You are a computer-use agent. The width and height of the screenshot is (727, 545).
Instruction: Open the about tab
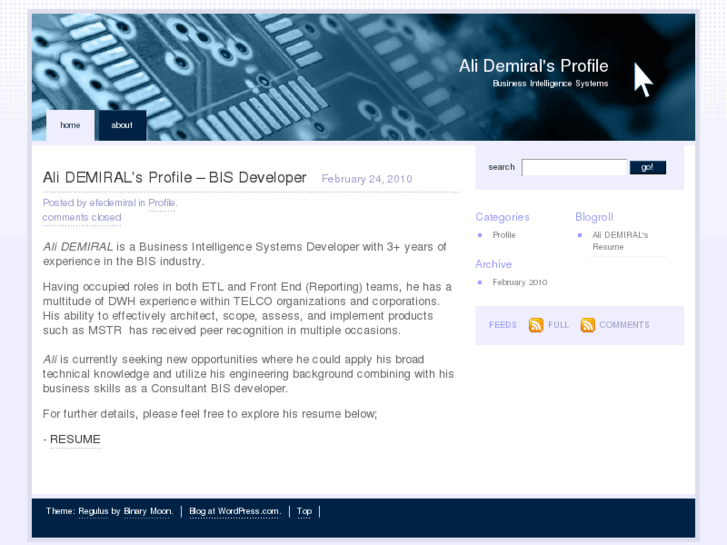coord(122,125)
